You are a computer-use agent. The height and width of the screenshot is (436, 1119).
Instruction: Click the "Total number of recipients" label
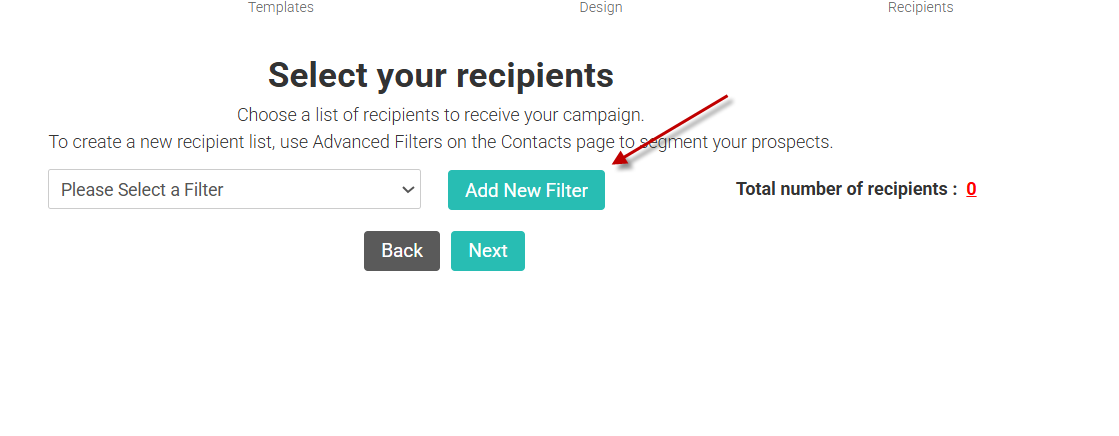coord(846,189)
